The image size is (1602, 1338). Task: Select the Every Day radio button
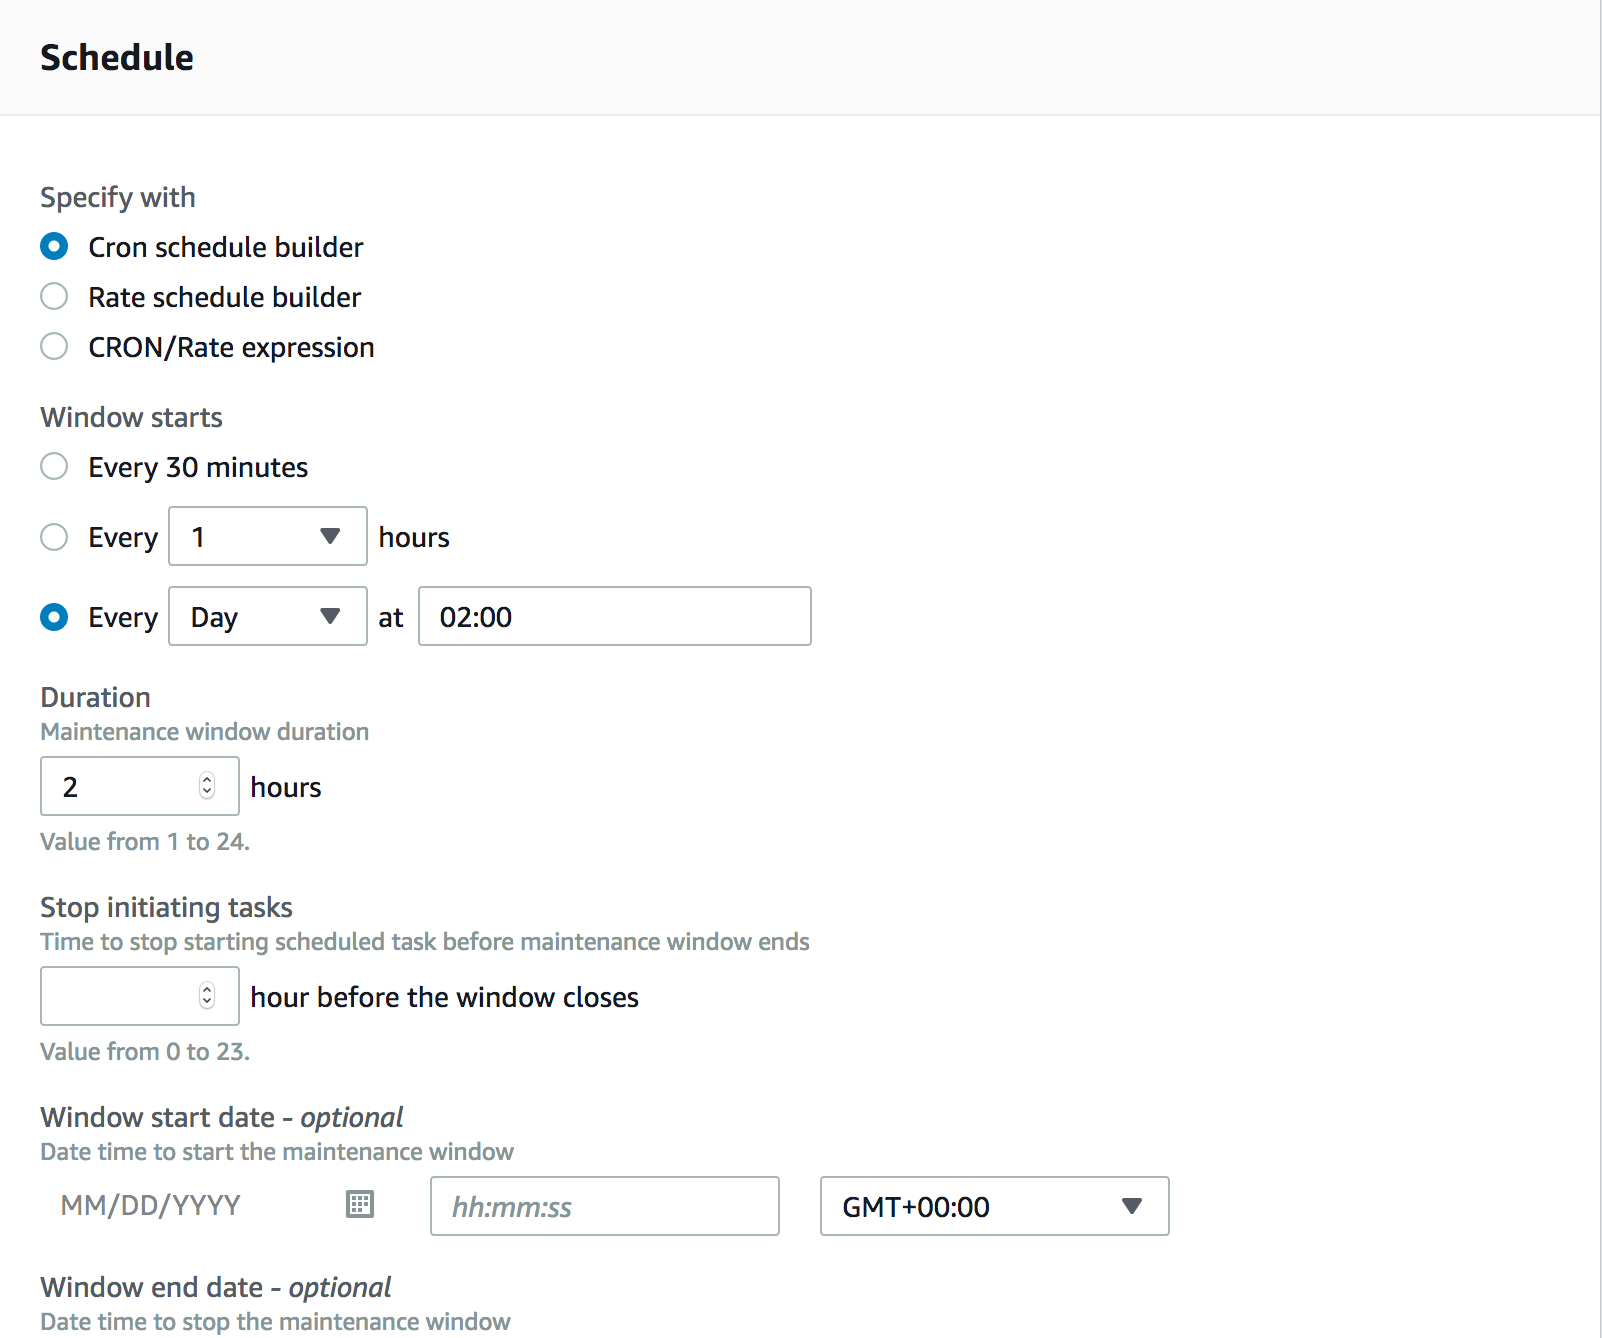(x=54, y=617)
